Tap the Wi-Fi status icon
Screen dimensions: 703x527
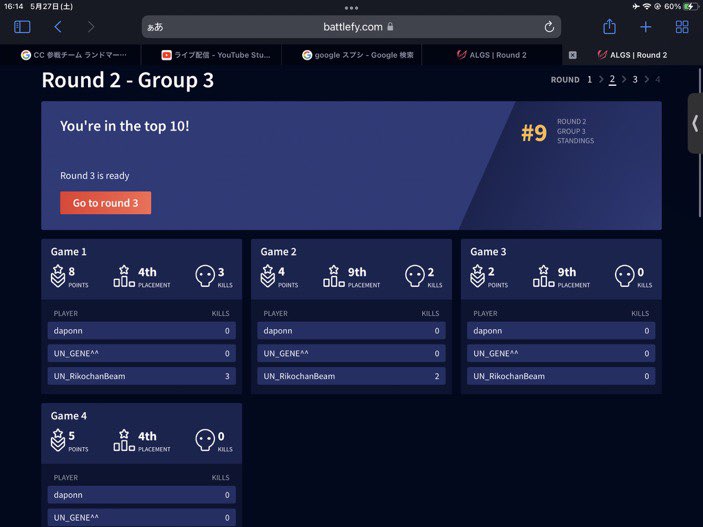coord(647,6)
